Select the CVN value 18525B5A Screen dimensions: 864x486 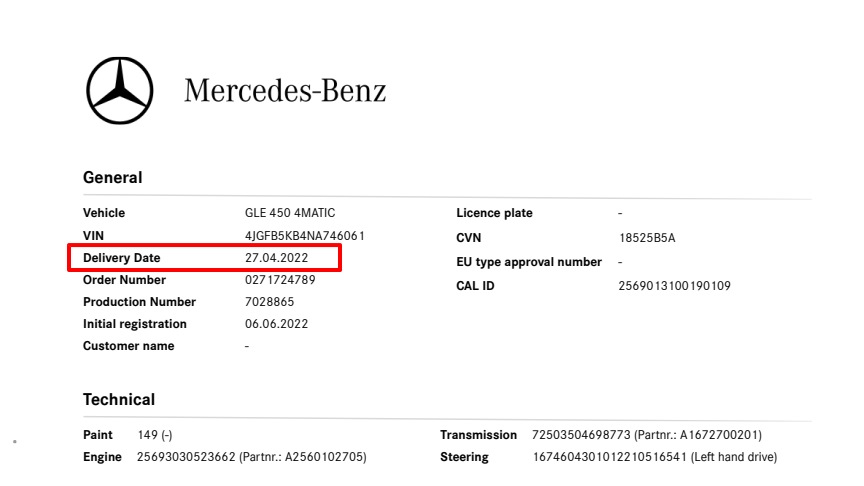647,238
